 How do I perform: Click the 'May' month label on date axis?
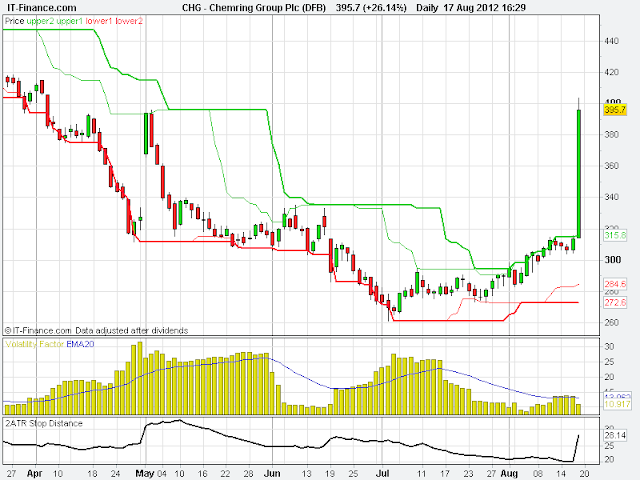[x=145, y=473]
